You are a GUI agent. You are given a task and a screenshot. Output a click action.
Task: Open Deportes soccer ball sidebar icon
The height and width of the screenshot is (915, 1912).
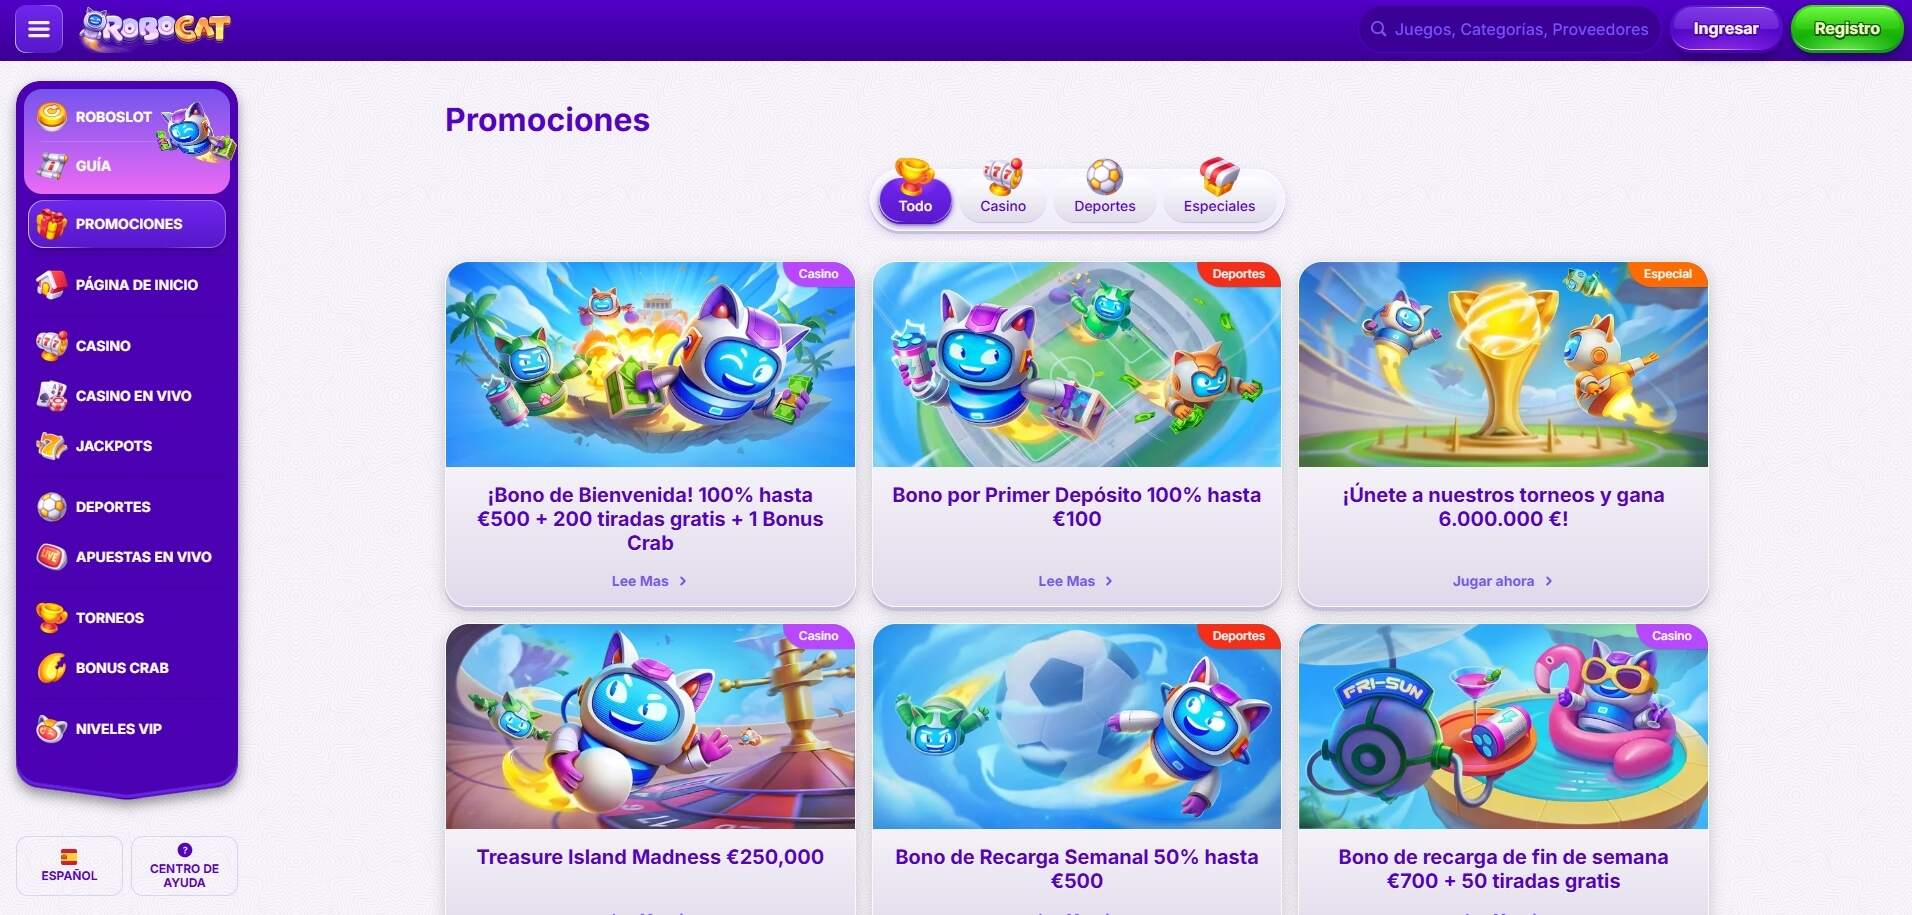pyautogui.click(x=51, y=507)
